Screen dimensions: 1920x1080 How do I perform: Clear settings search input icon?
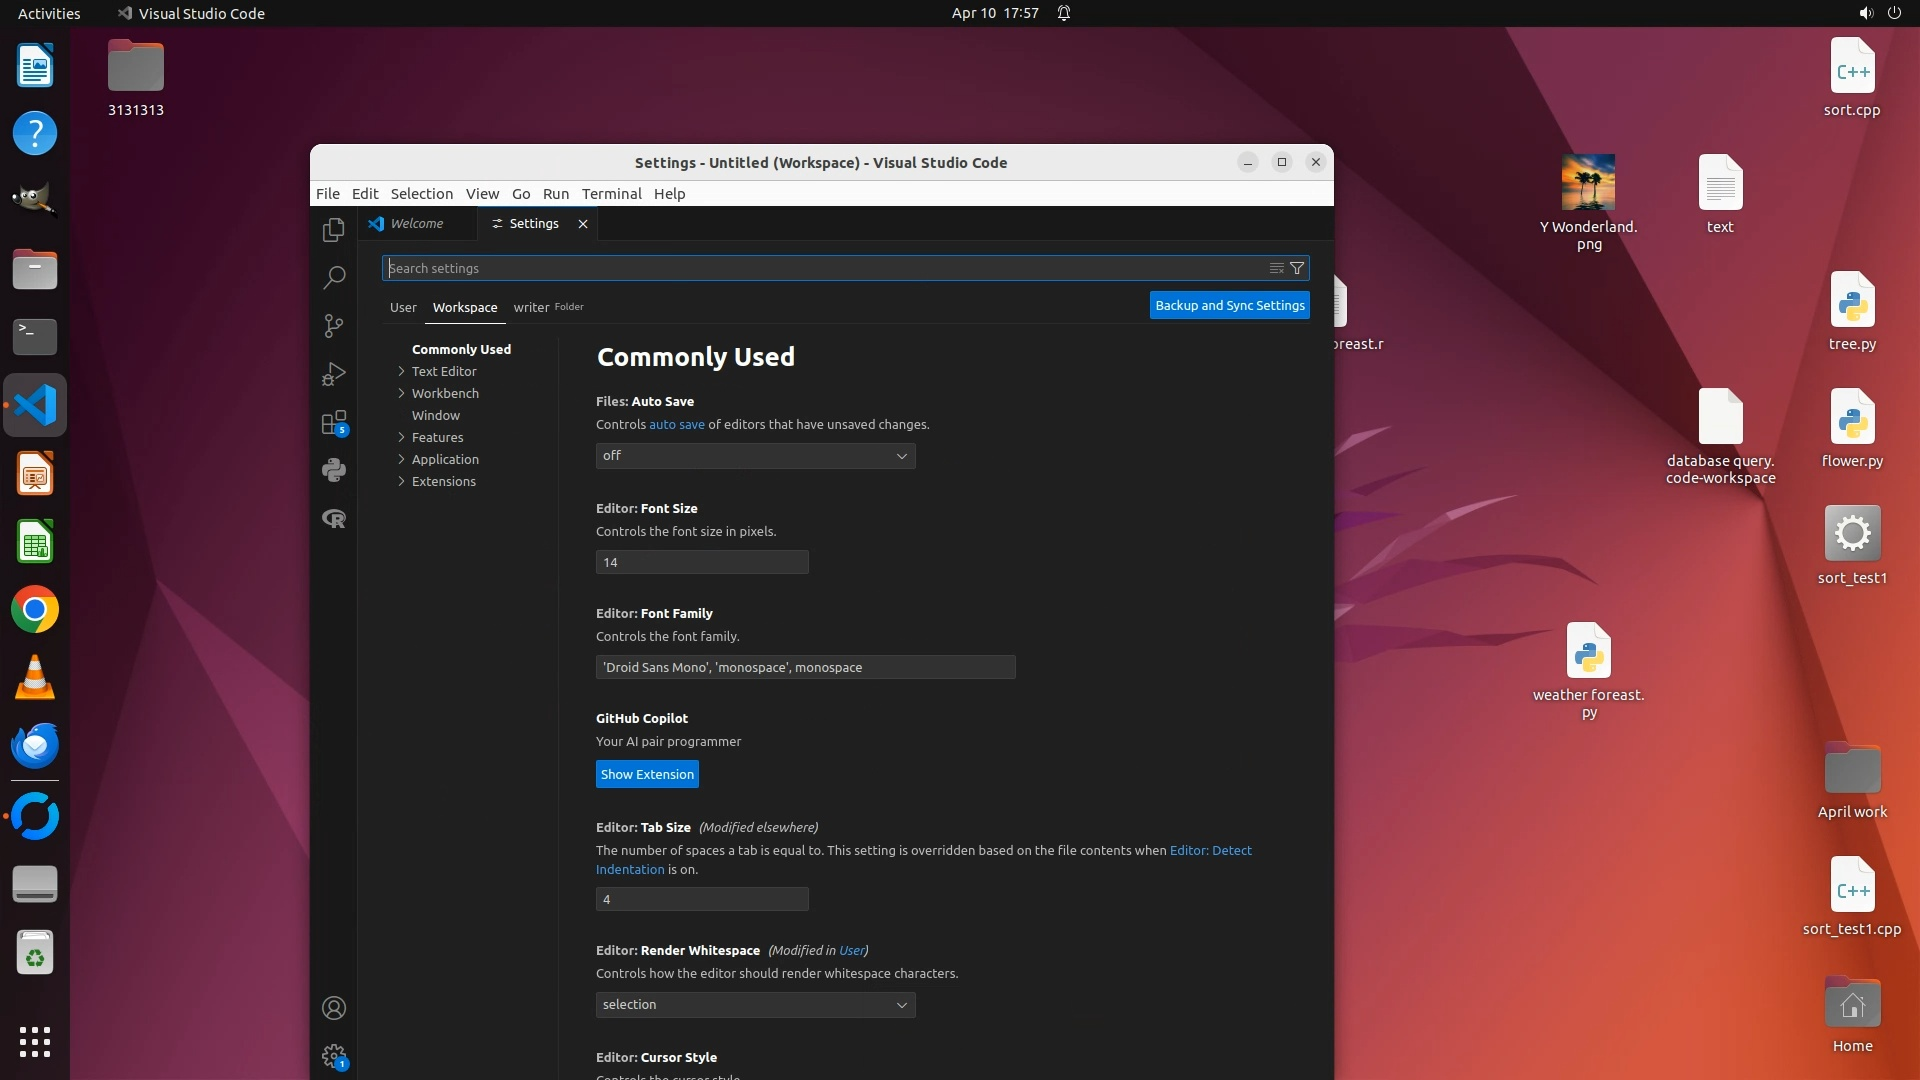(x=1276, y=268)
